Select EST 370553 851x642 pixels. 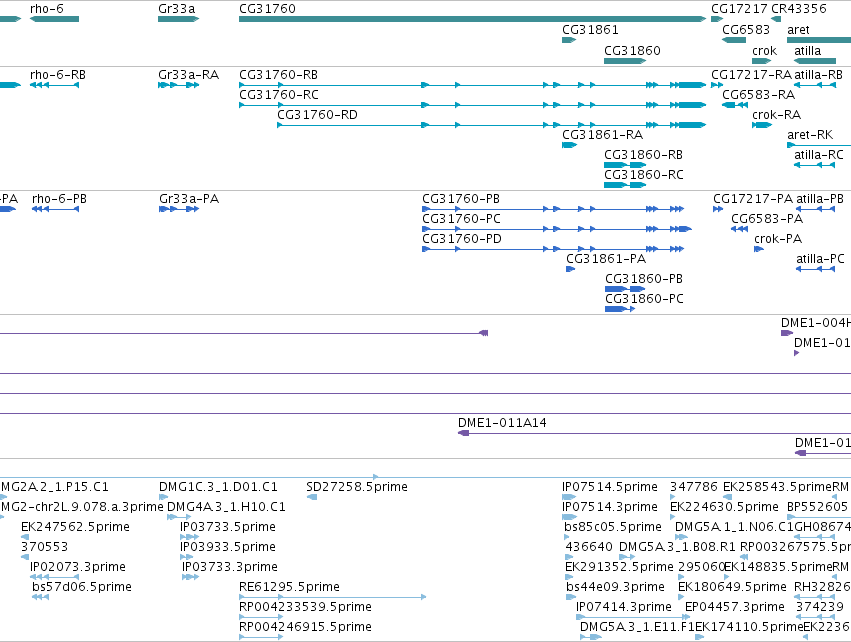(x=45, y=548)
